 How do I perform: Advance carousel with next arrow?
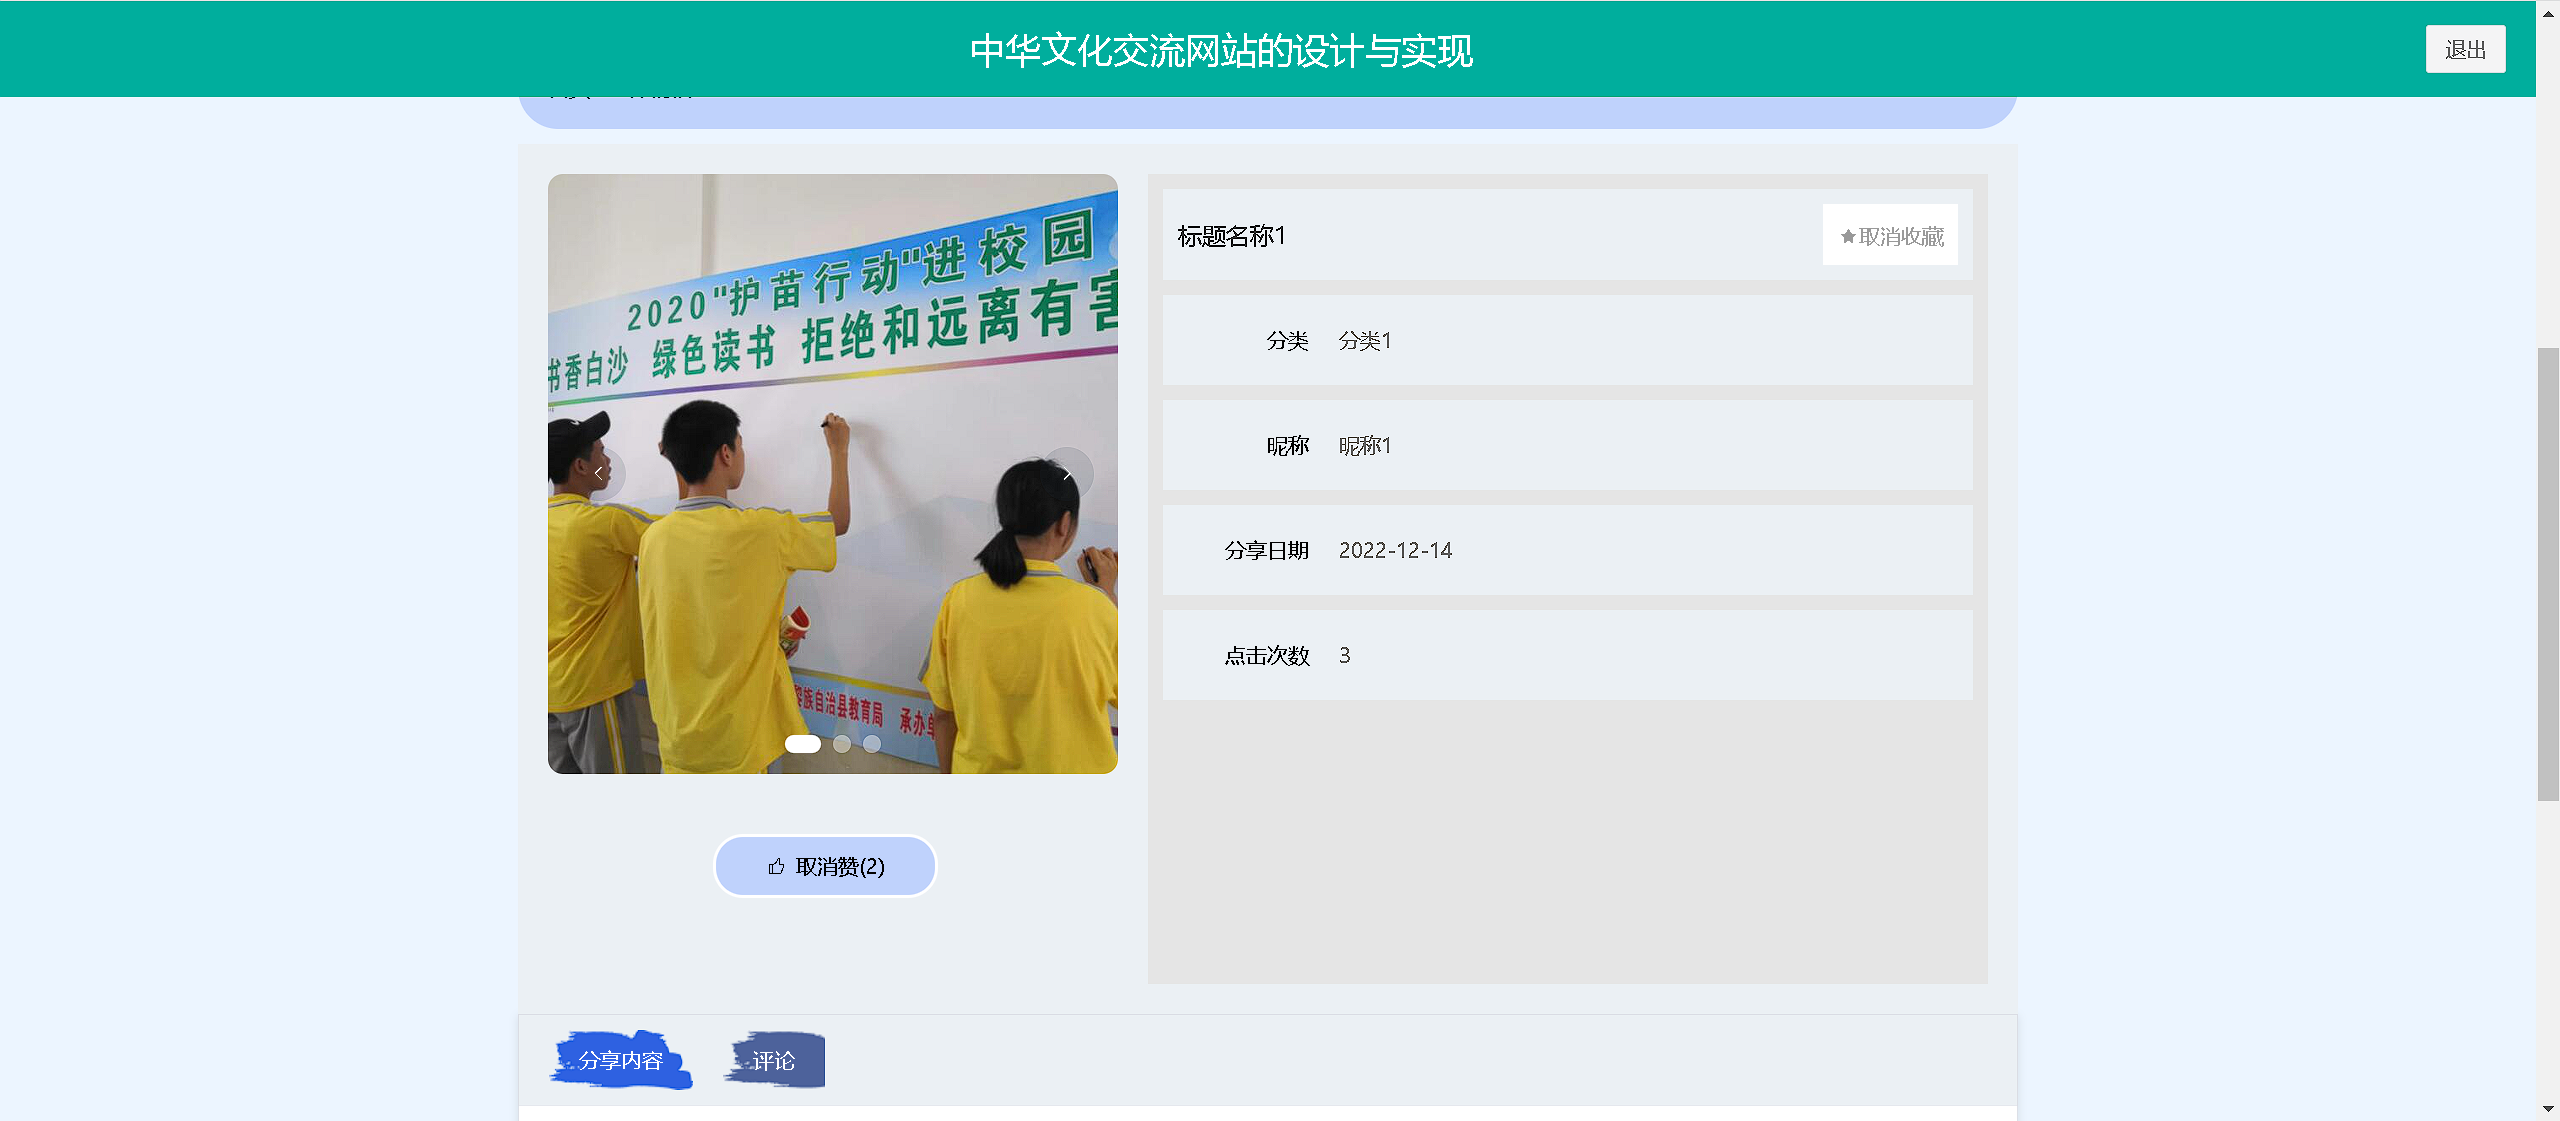pos(1067,473)
